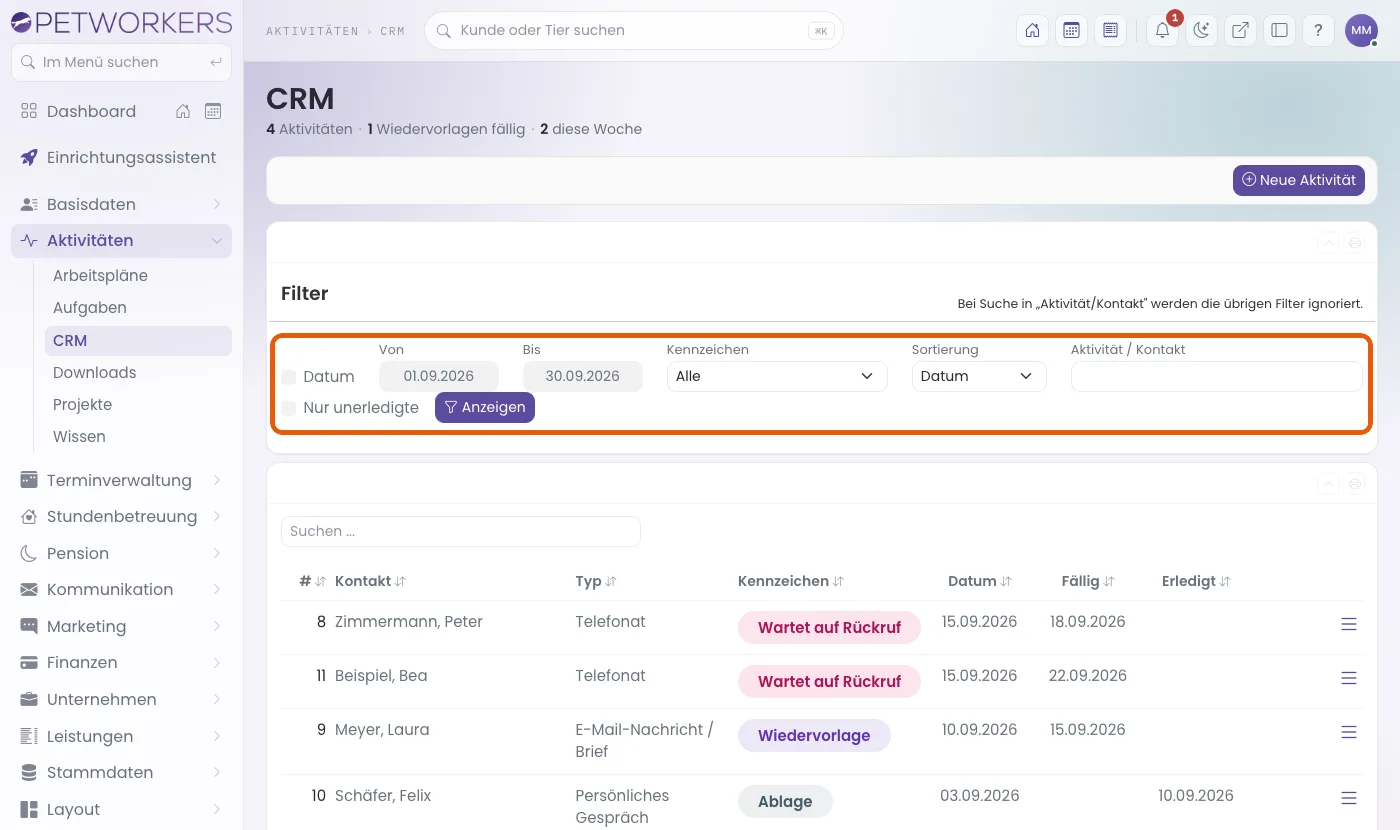1400x830 pixels.
Task: Collapse the activities table panel with its chevron icon
Action: pos(1328,484)
